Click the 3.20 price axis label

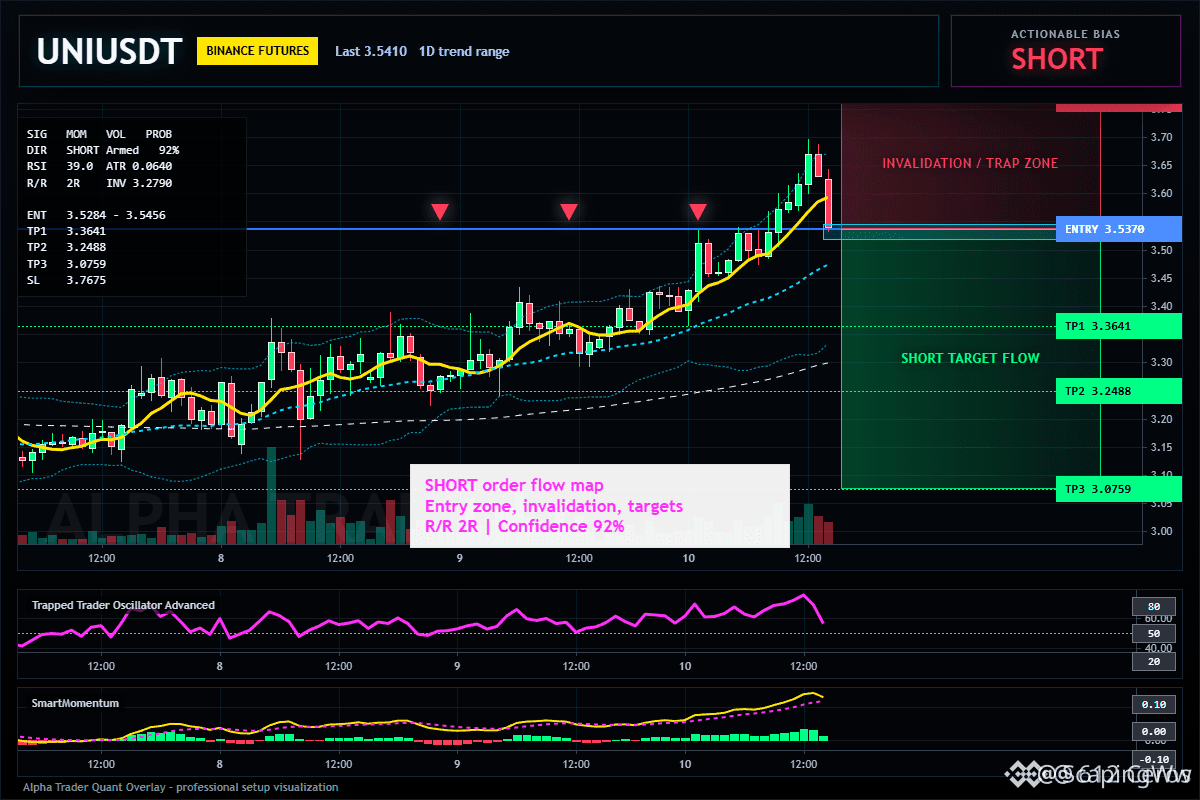1160,419
